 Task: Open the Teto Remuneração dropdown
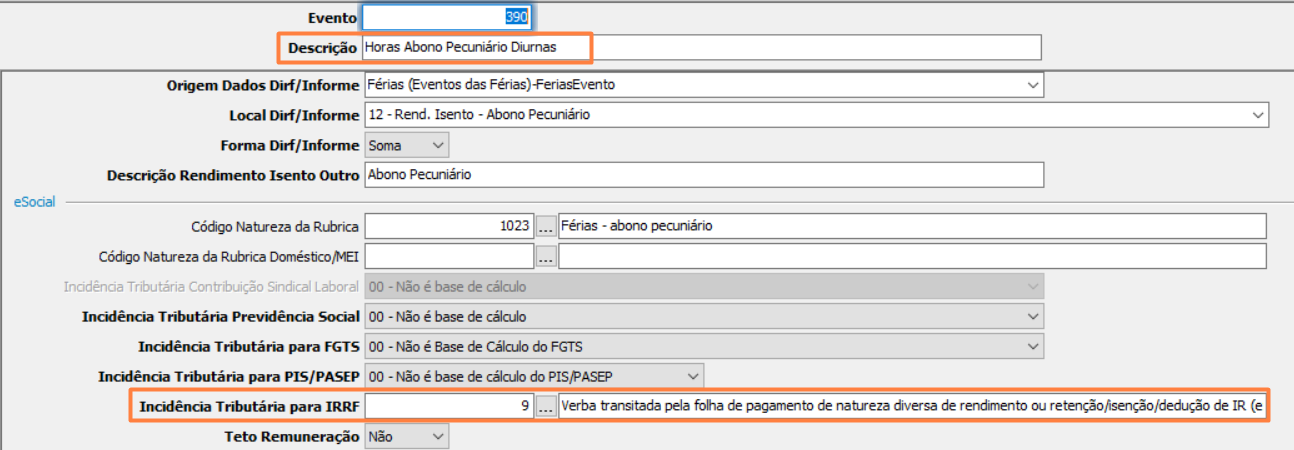[437, 436]
